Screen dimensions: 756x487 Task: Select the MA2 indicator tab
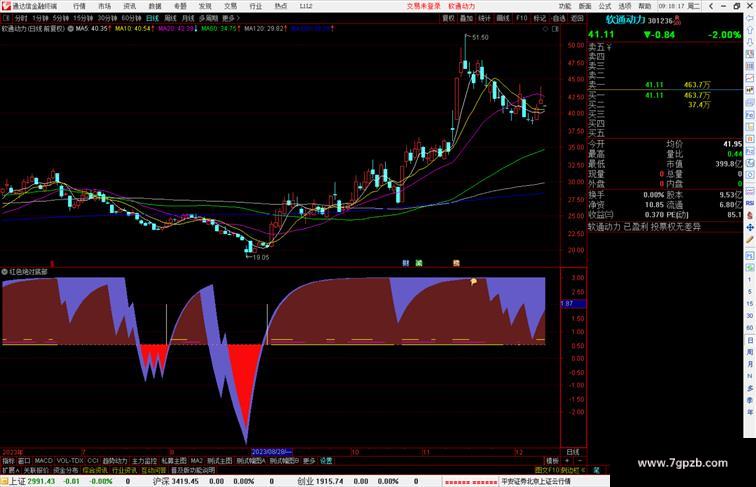[x=197, y=461]
